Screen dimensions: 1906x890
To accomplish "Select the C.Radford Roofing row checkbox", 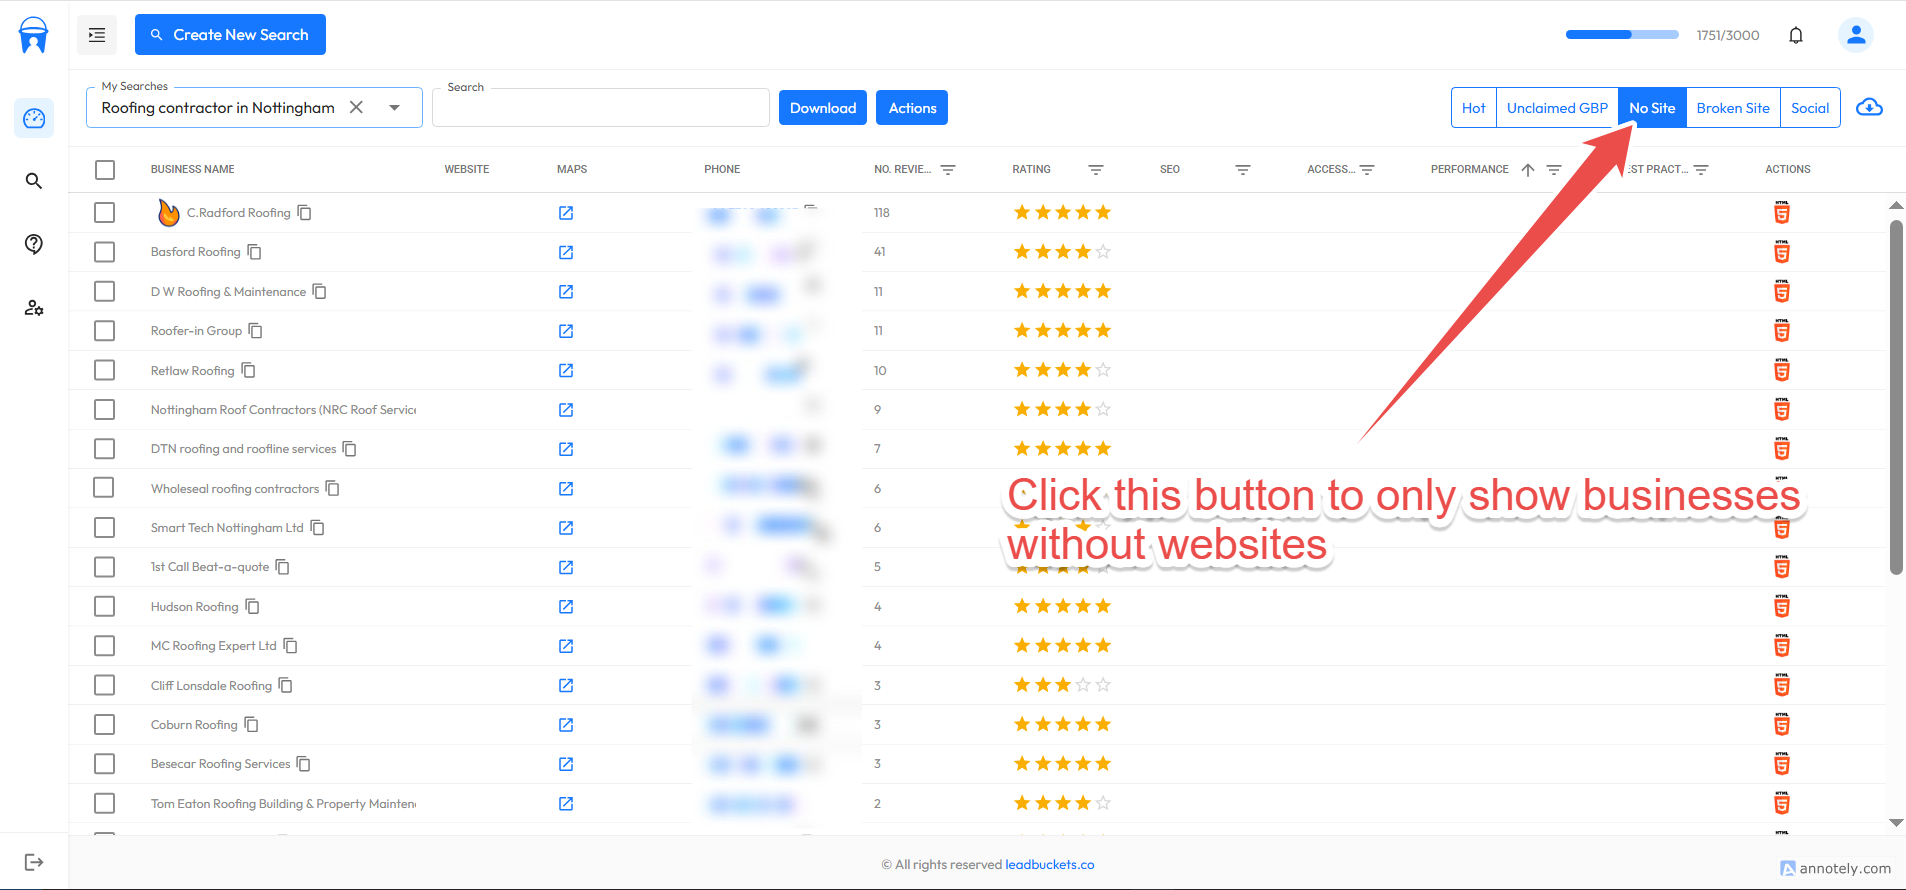I will [105, 213].
